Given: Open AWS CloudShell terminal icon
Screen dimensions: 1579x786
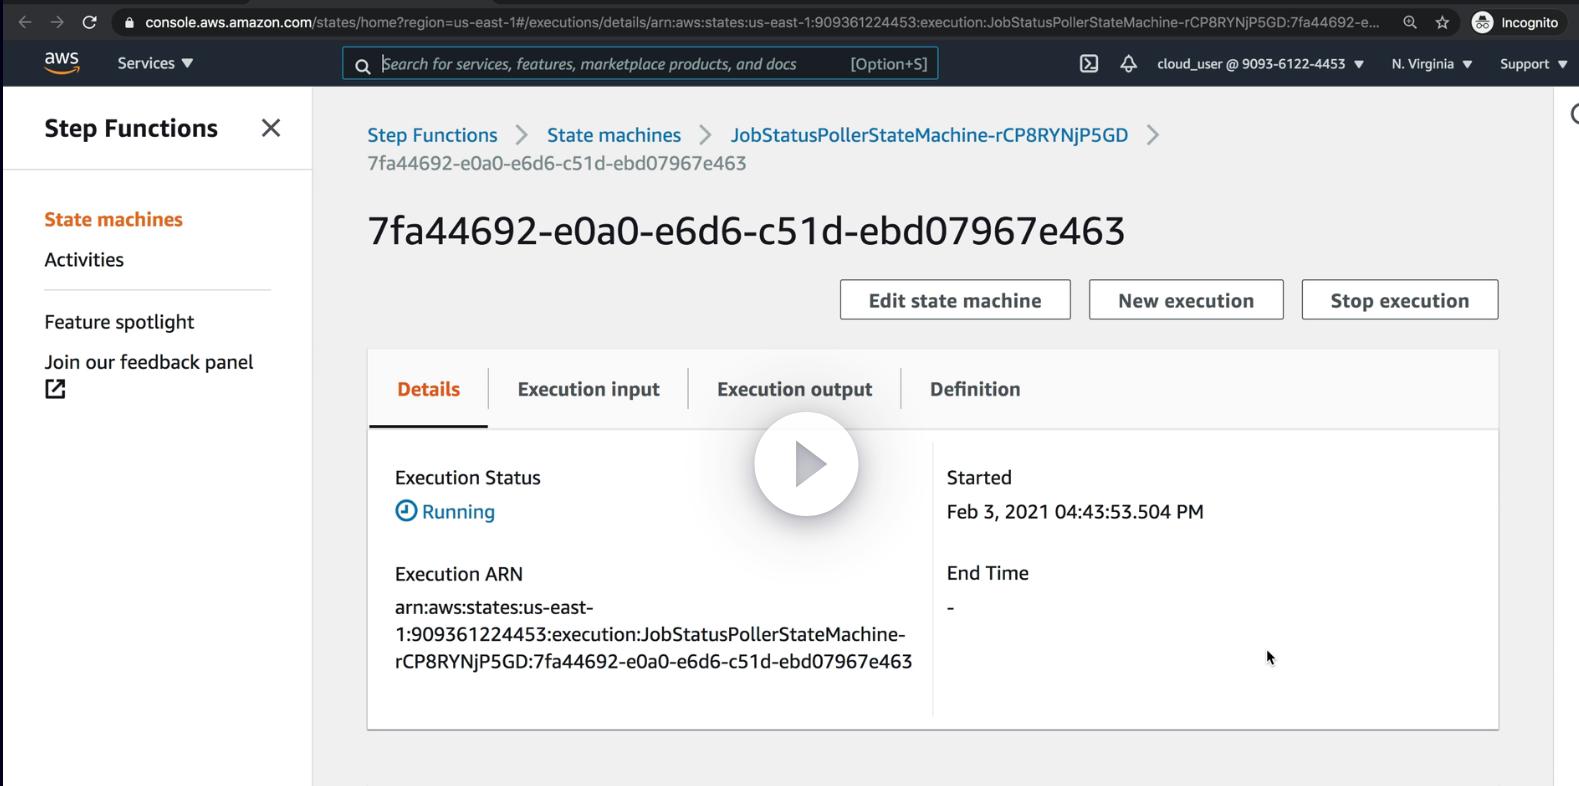Looking at the screenshot, I should click(x=1089, y=63).
